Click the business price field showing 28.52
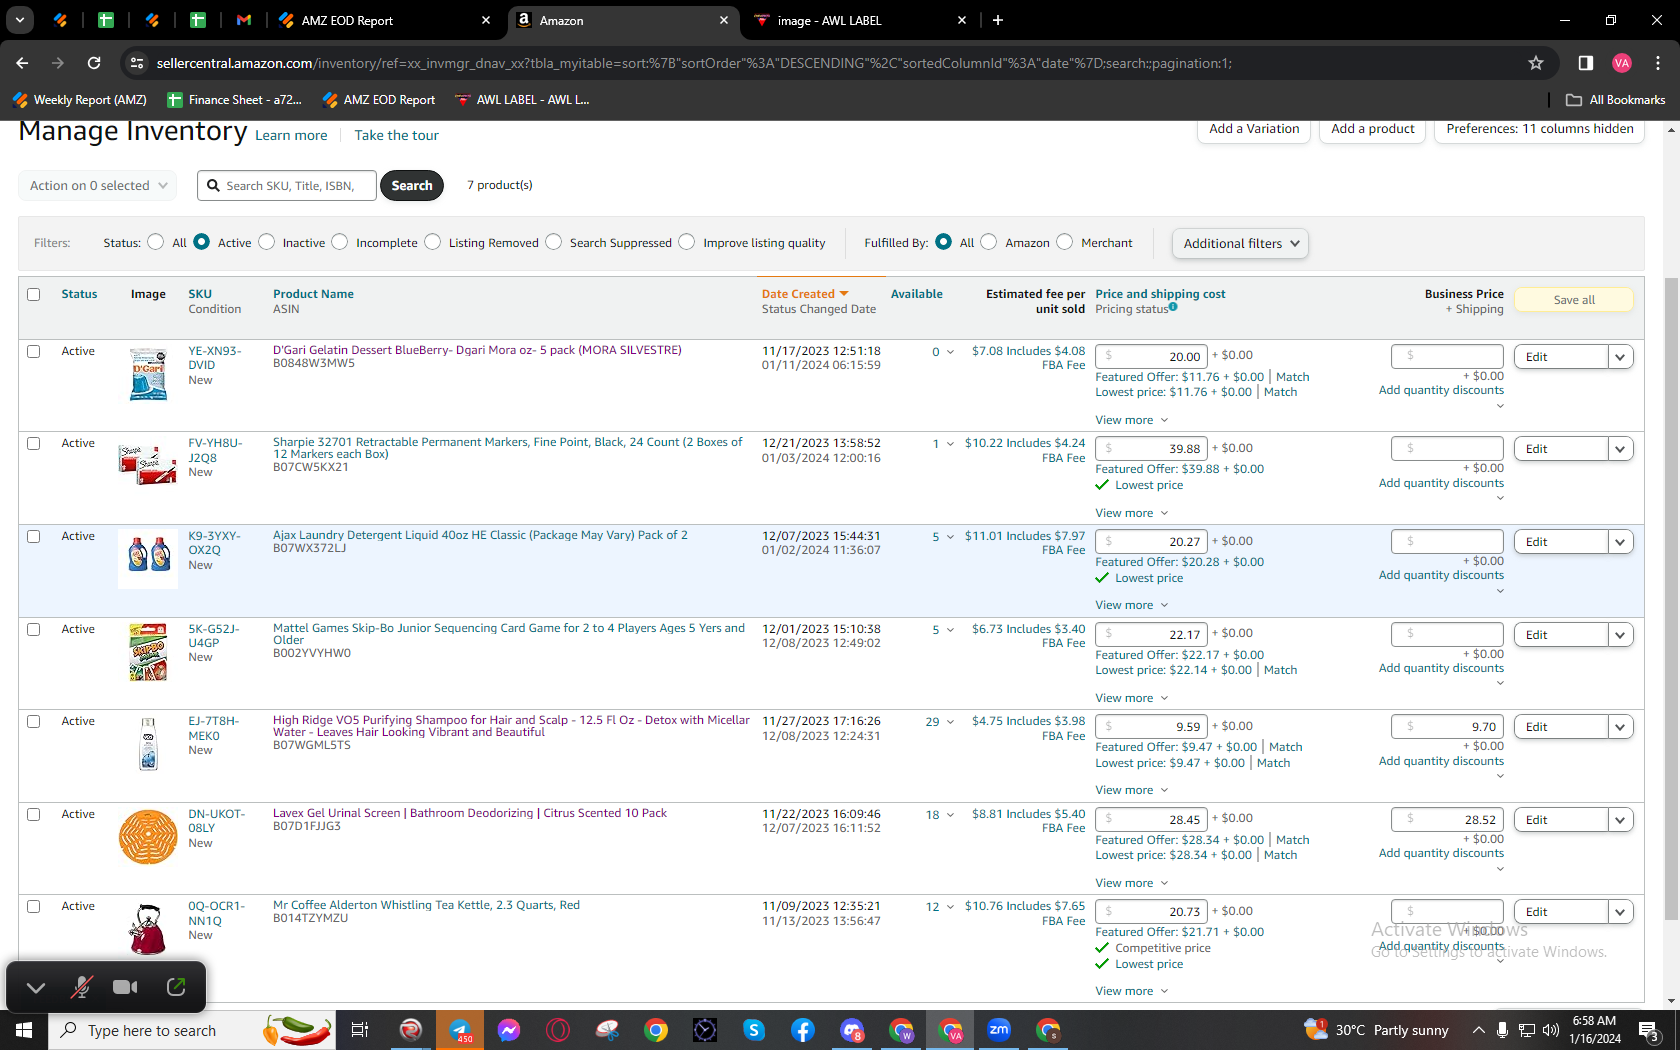 [1447, 820]
